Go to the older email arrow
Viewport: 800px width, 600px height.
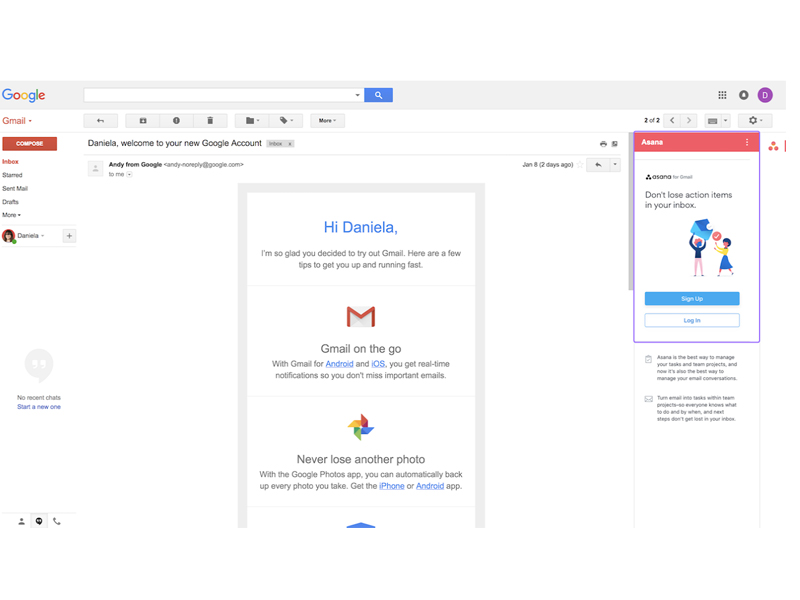689,120
